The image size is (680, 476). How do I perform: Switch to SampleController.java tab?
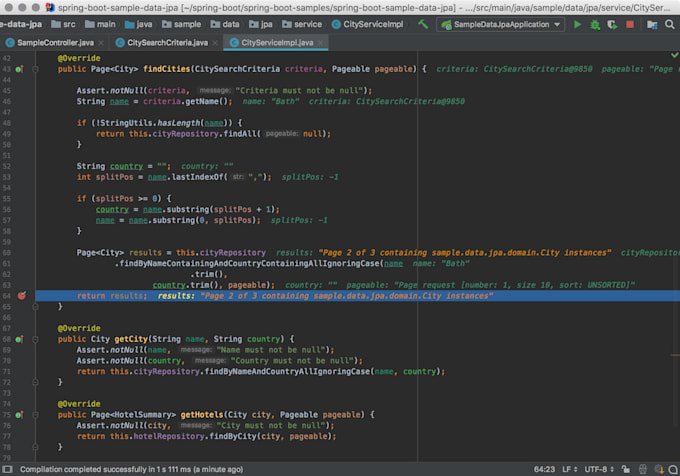tap(56, 42)
